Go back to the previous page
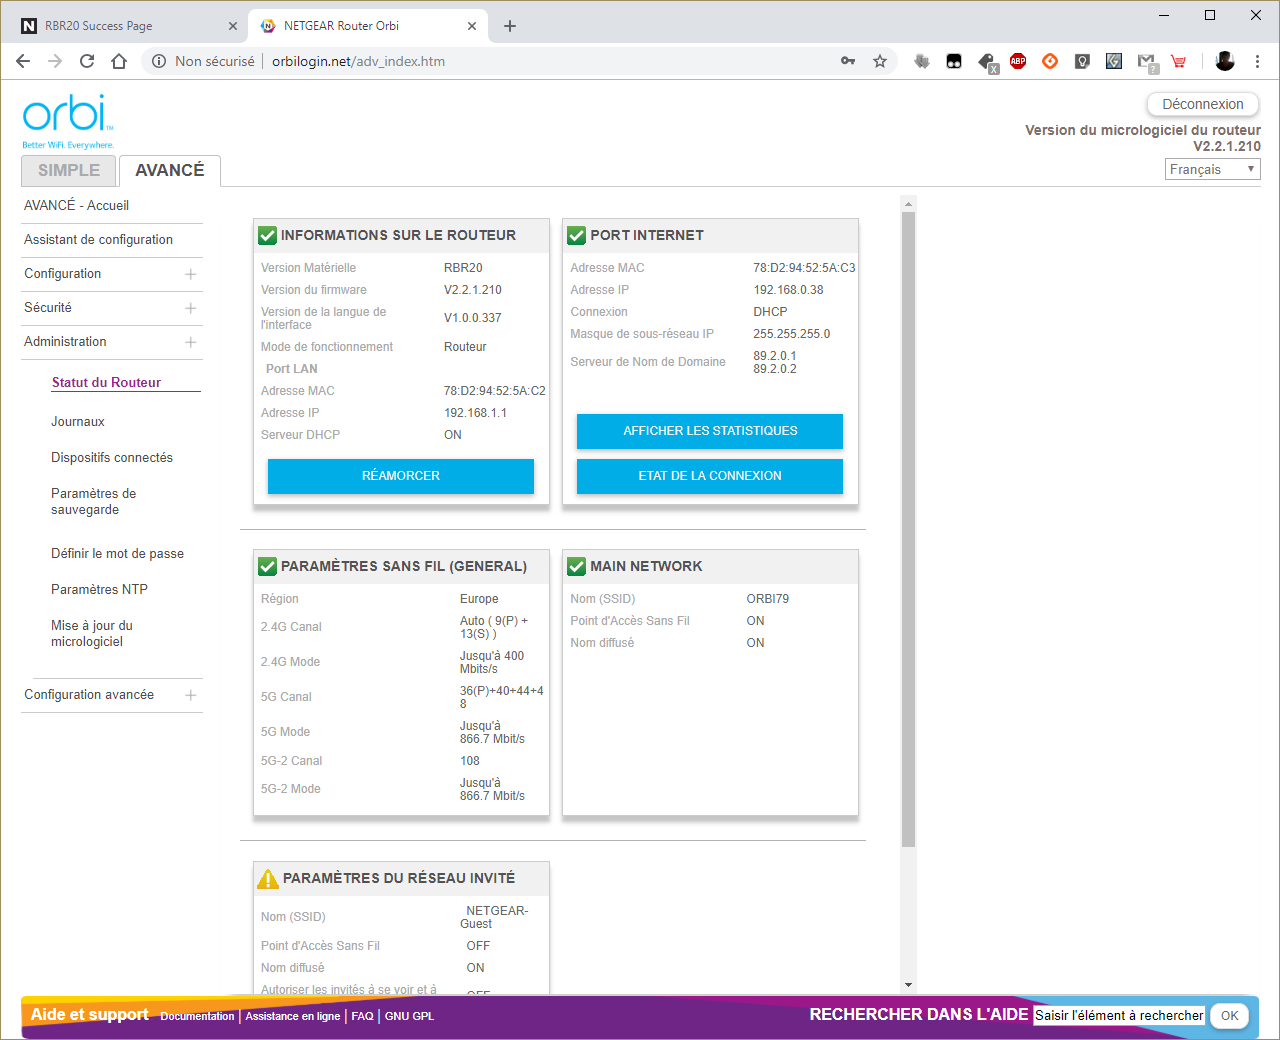This screenshot has height=1040, width=1280. tap(23, 61)
